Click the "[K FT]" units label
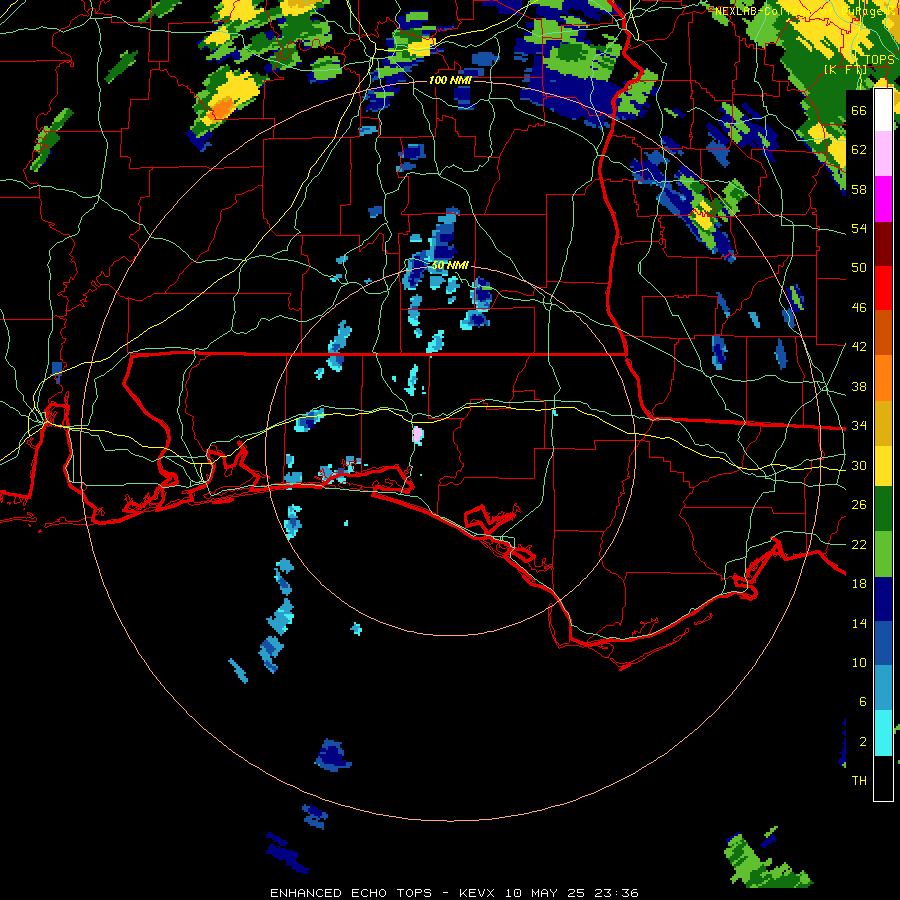Screen dimensions: 900x900 [x=845, y=69]
